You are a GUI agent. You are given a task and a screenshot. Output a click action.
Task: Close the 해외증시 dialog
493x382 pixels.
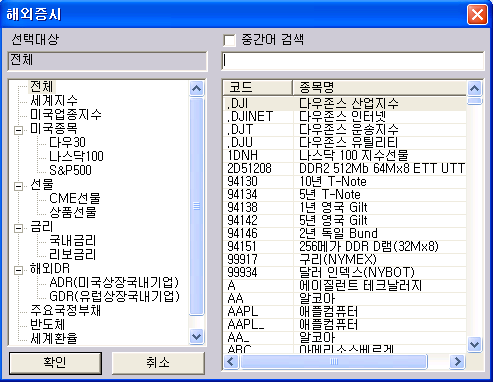coord(477,15)
